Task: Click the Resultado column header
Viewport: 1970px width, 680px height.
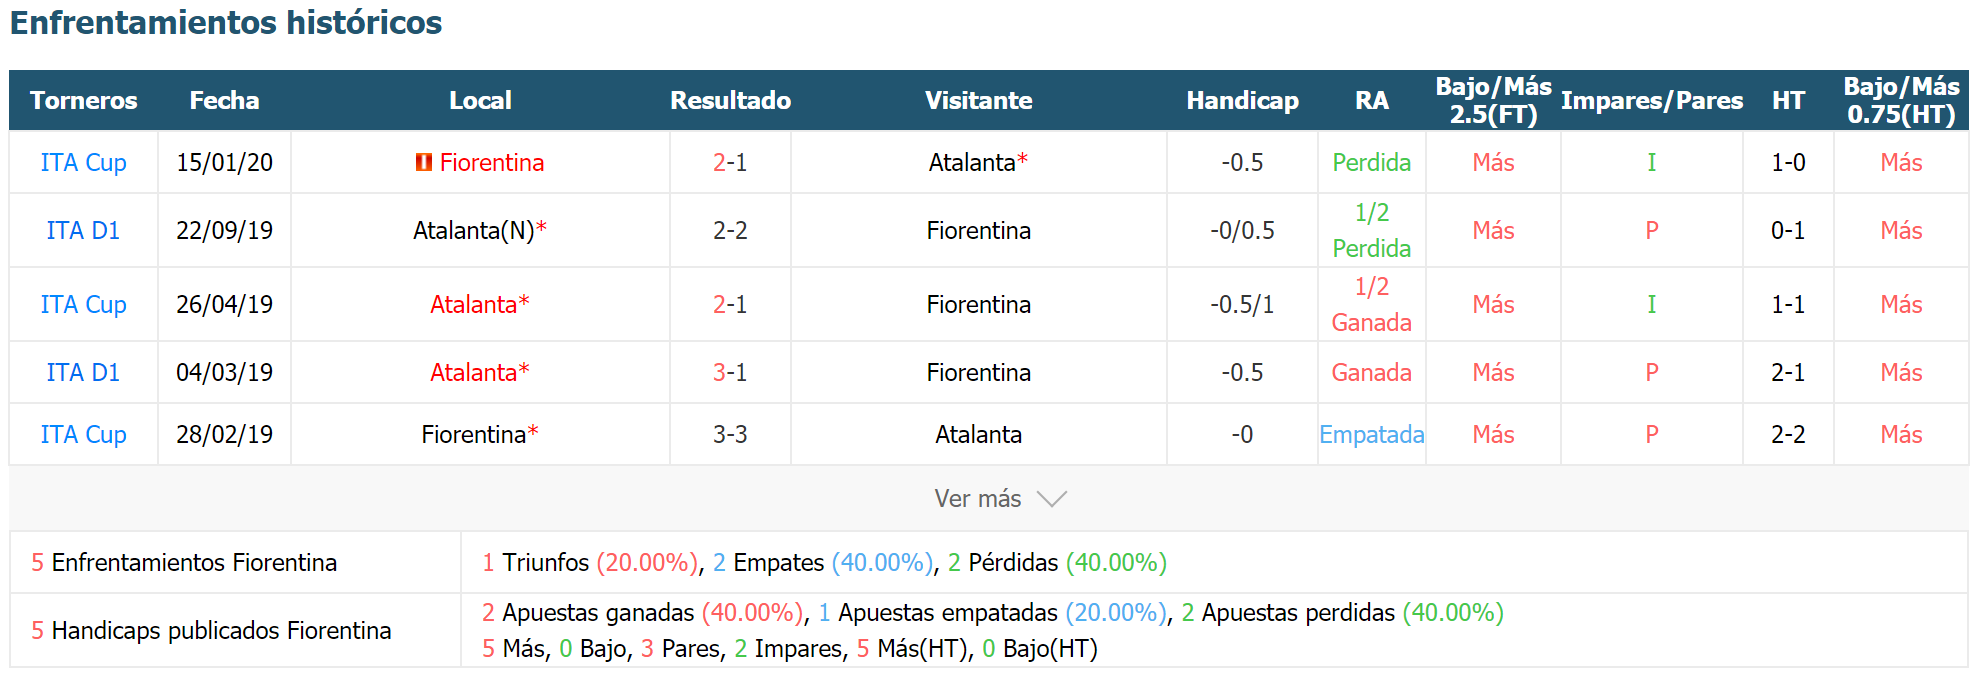Action: [x=730, y=100]
